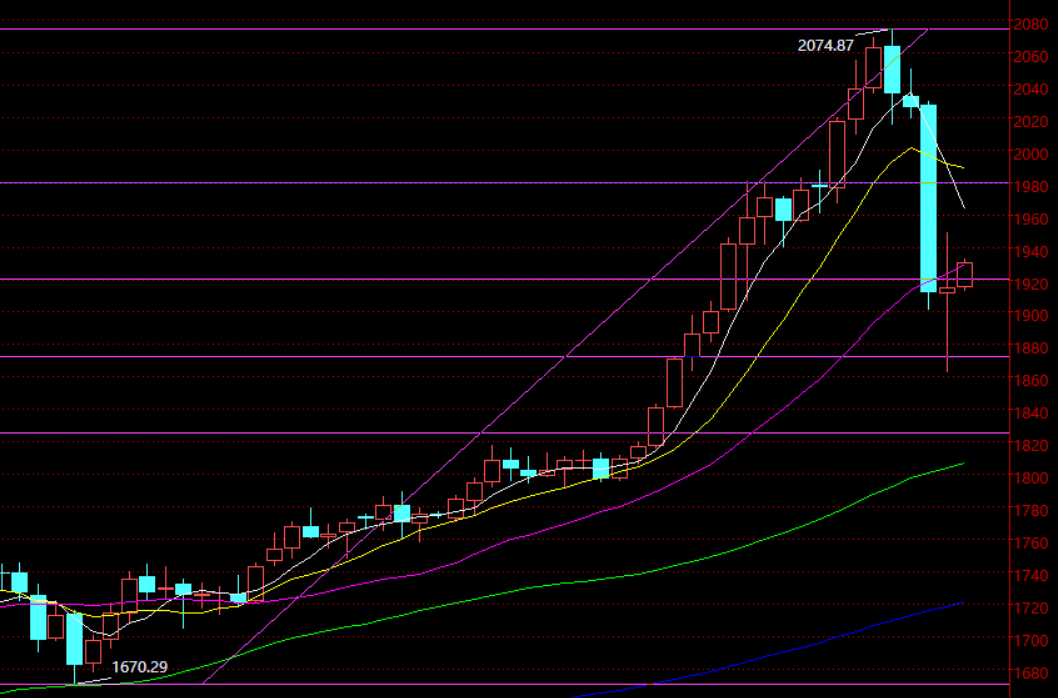Click the 1840 price axis label
Viewport: 1058px width, 698px height.
pyautogui.click(x=1031, y=412)
